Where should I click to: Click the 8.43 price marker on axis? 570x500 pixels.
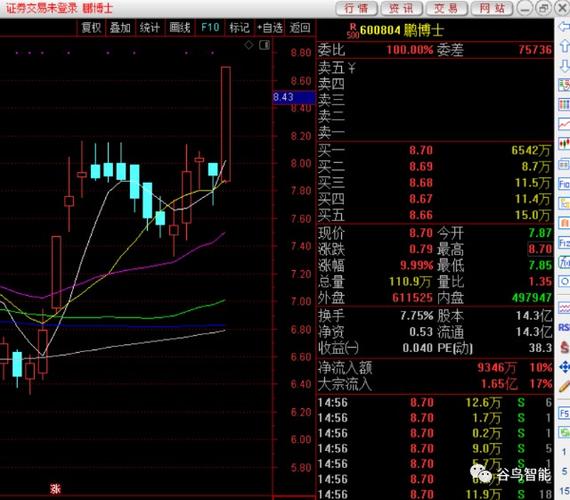(294, 97)
